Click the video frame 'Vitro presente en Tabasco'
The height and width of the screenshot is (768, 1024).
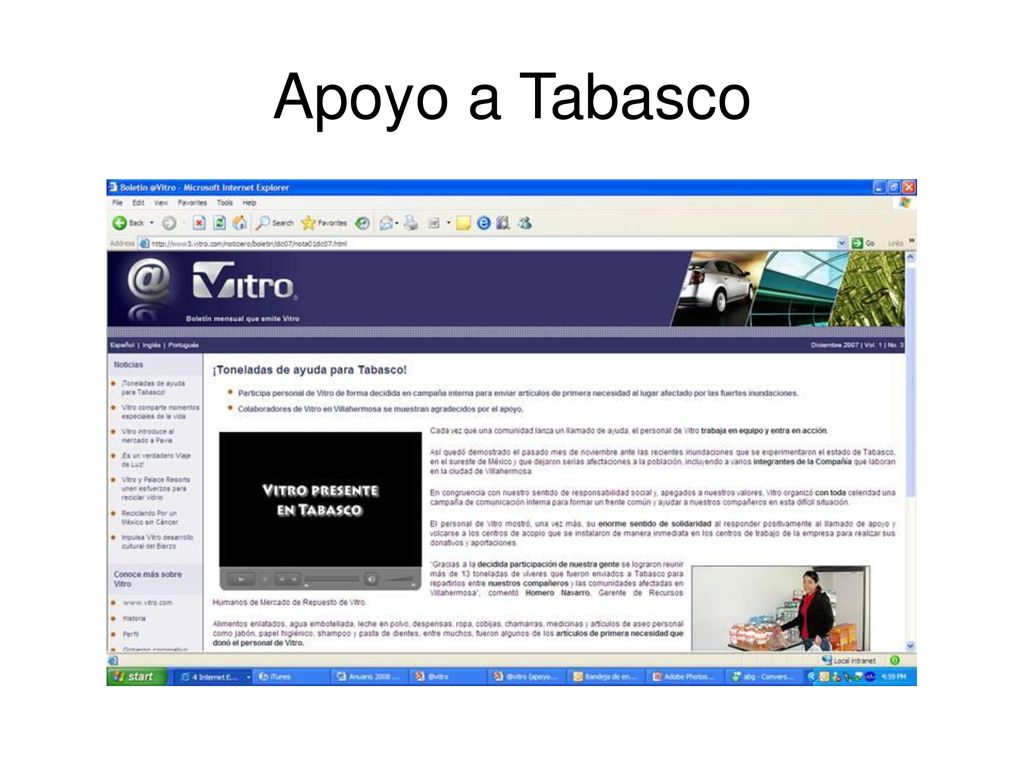tap(320, 500)
